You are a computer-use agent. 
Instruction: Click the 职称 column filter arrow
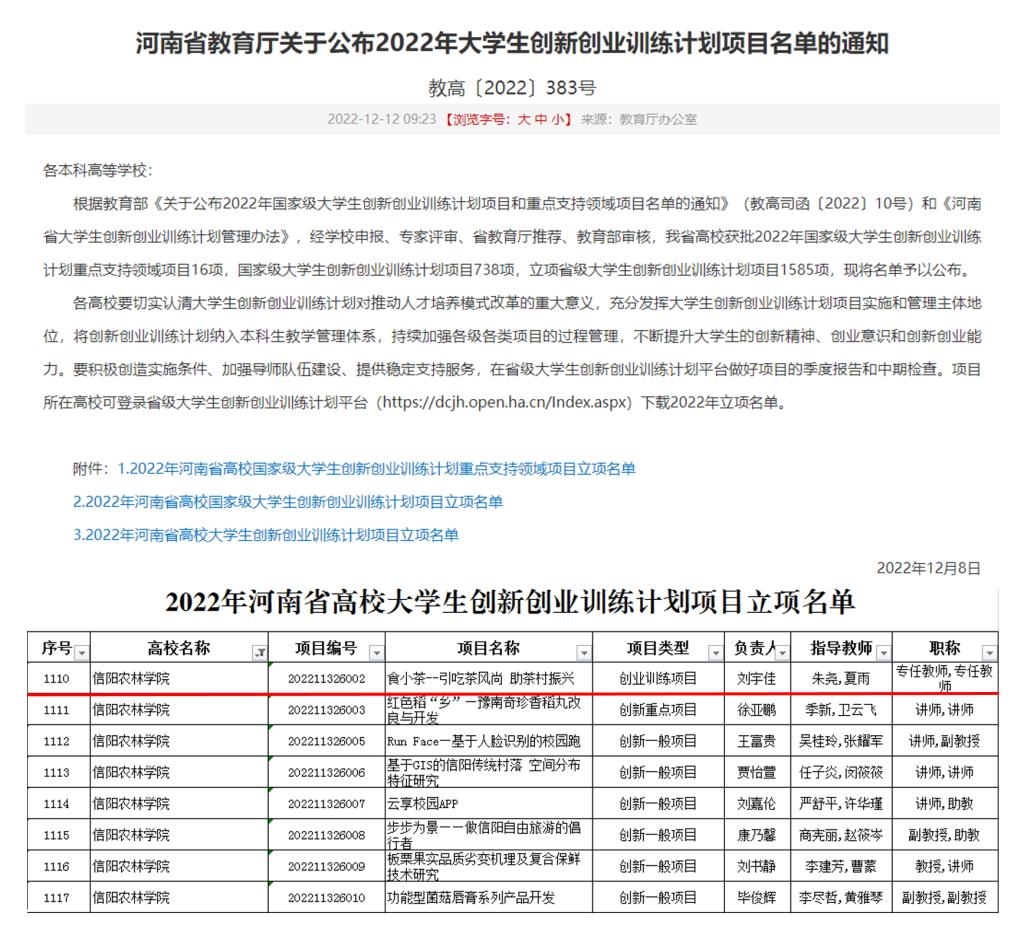tap(989, 652)
